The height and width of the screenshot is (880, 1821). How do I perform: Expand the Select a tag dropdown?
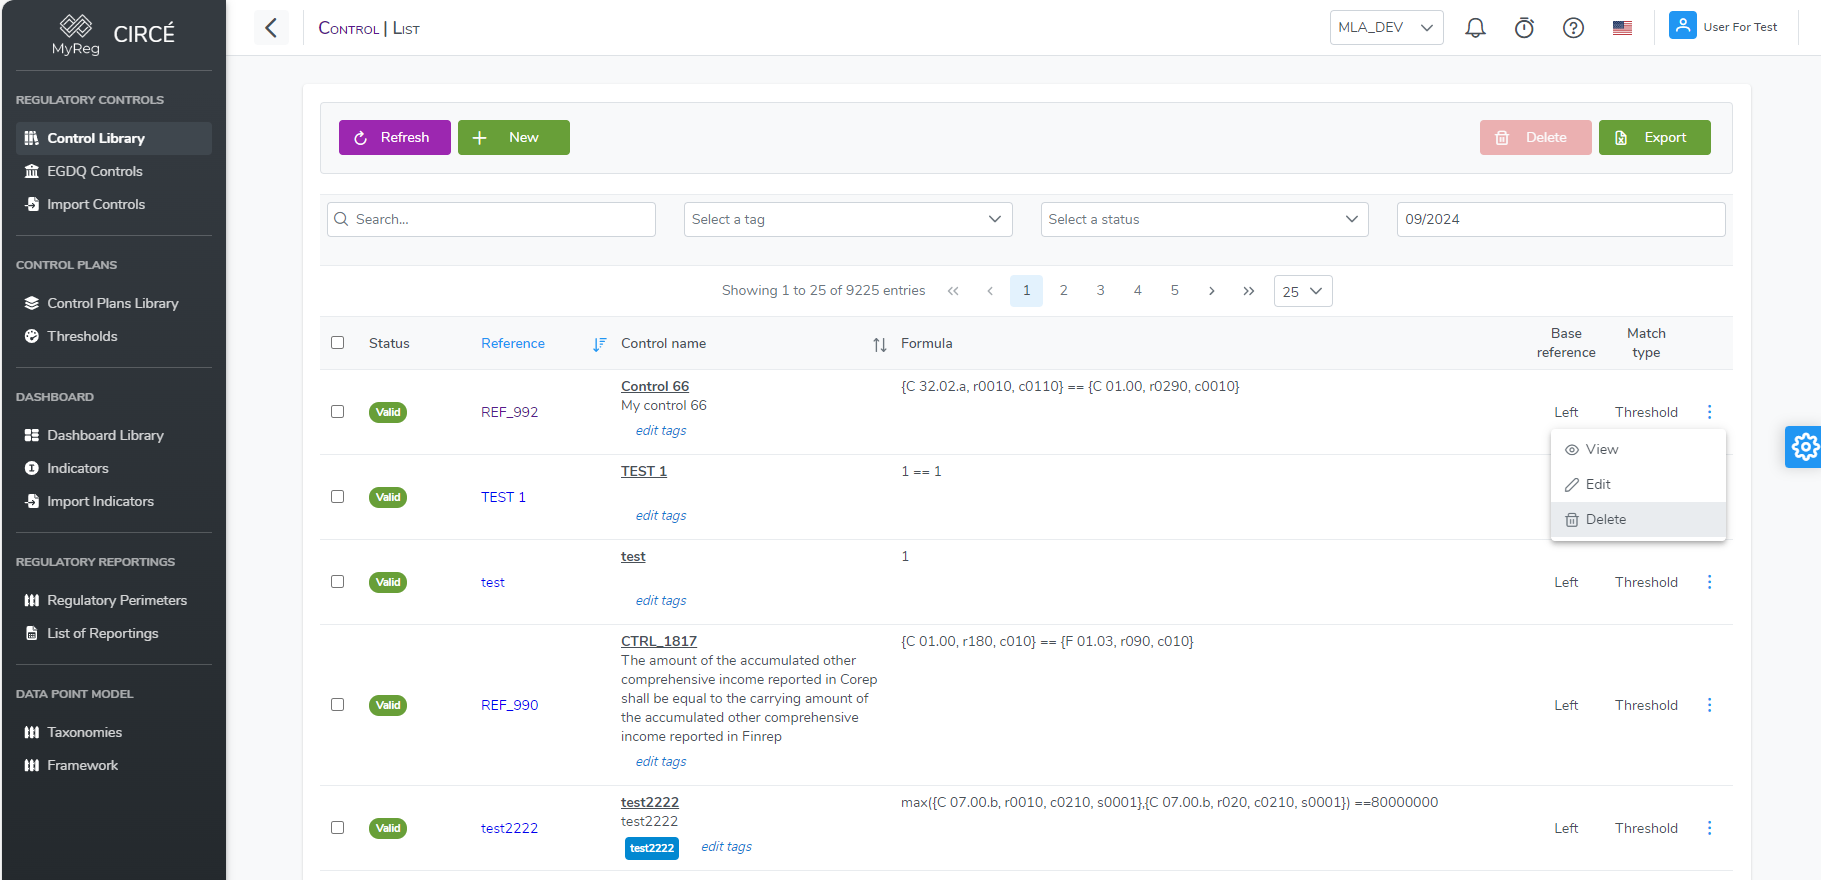pyautogui.click(x=848, y=220)
